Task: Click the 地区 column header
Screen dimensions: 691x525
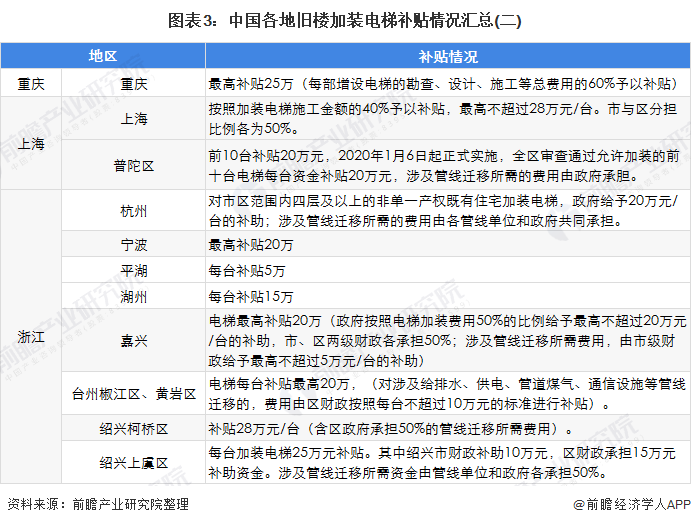Action: (x=103, y=56)
